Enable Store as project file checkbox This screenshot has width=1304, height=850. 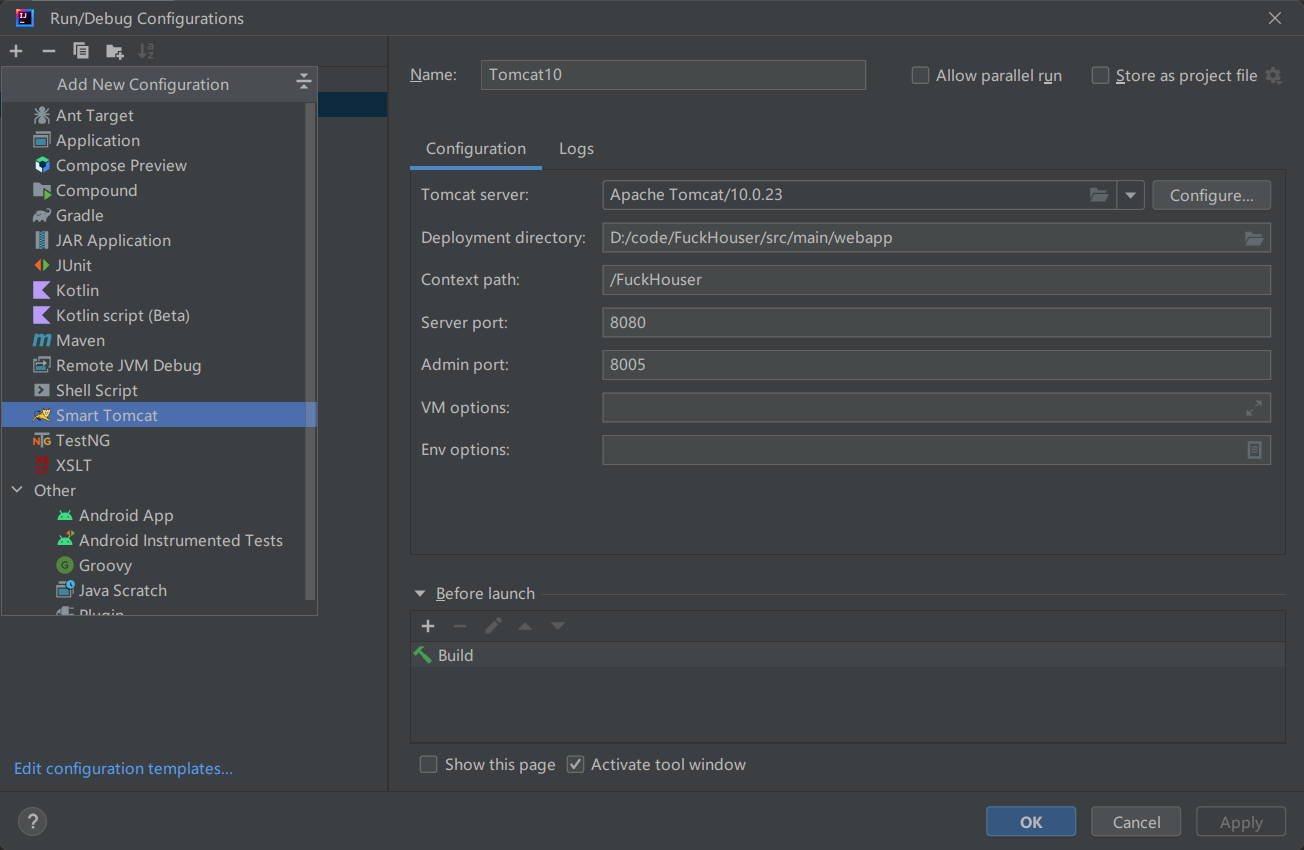(1100, 75)
